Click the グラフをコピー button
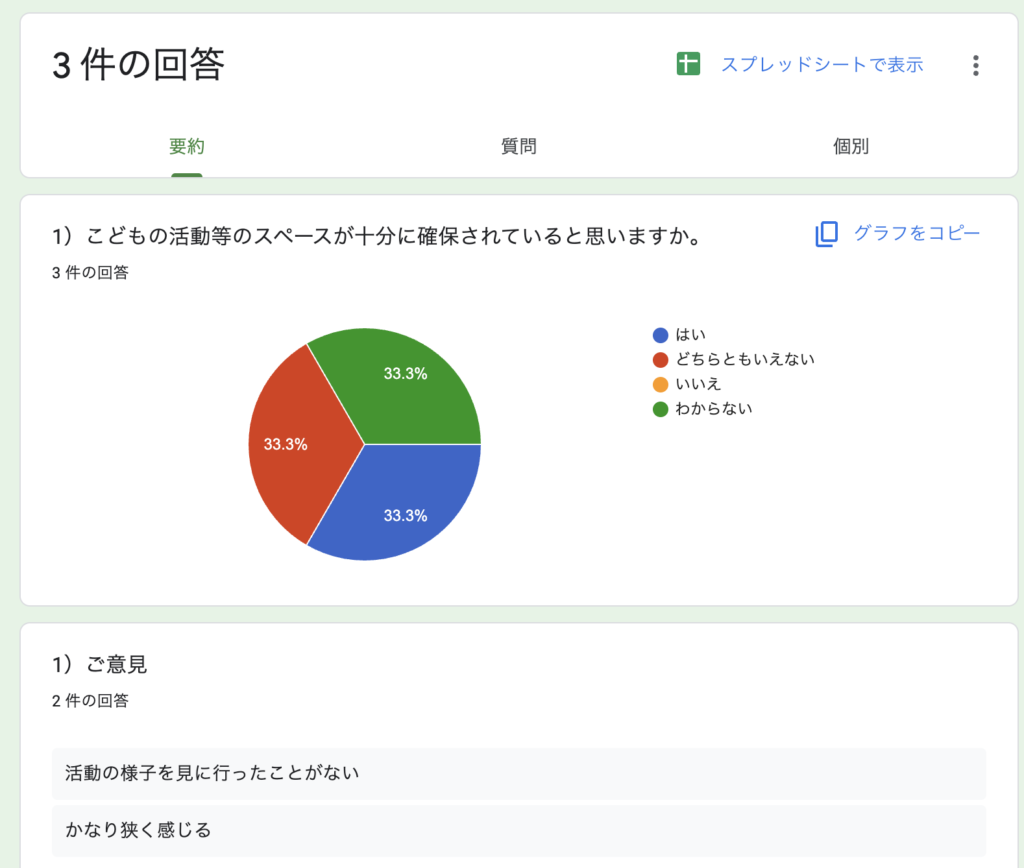The height and width of the screenshot is (868, 1024). [x=916, y=233]
